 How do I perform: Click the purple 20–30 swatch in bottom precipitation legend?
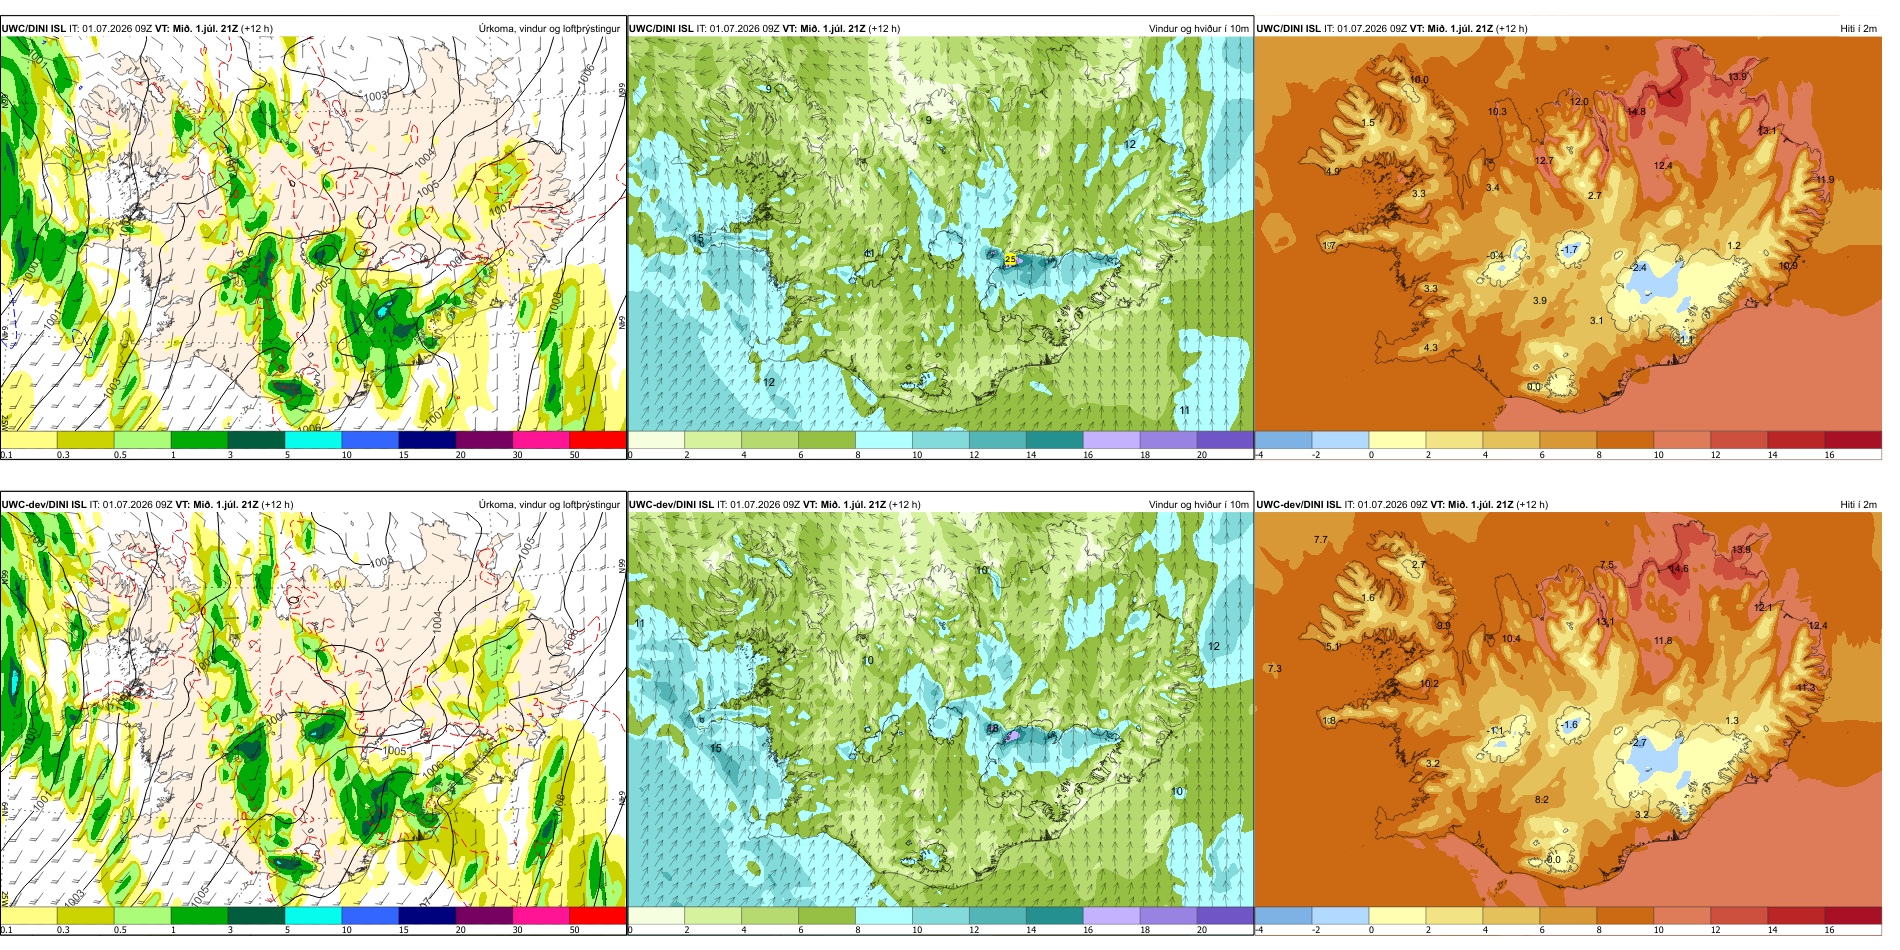click(484, 916)
